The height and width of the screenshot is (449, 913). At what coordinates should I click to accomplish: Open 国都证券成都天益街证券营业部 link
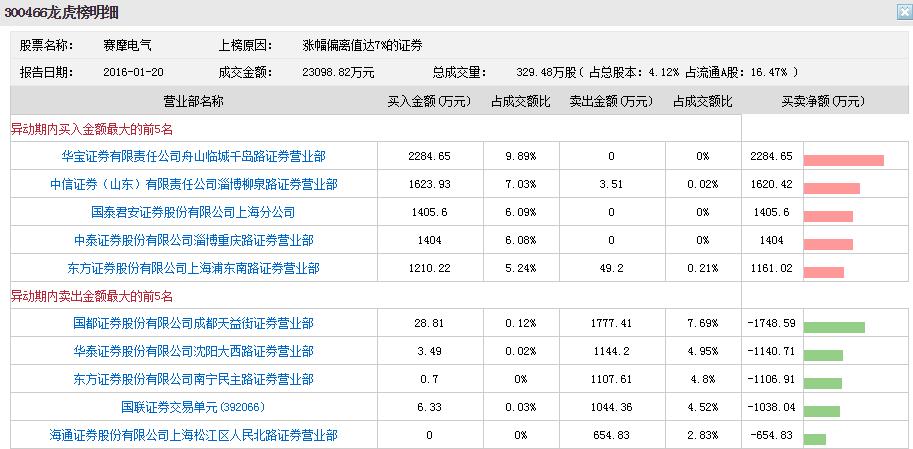[x=193, y=323]
